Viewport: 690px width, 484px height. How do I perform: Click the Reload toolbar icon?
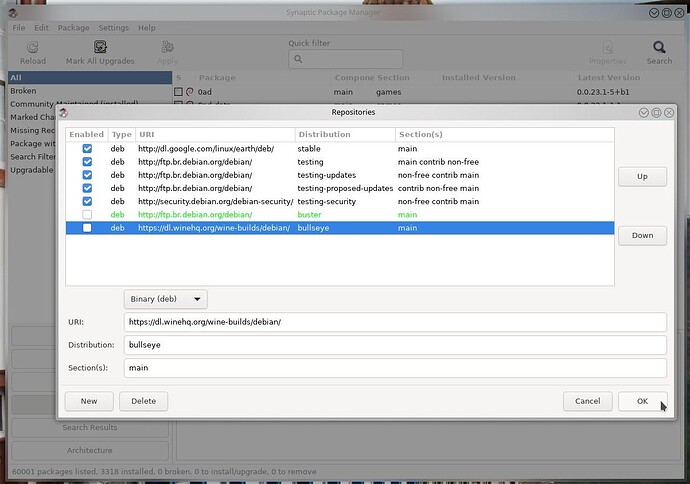click(x=32, y=47)
